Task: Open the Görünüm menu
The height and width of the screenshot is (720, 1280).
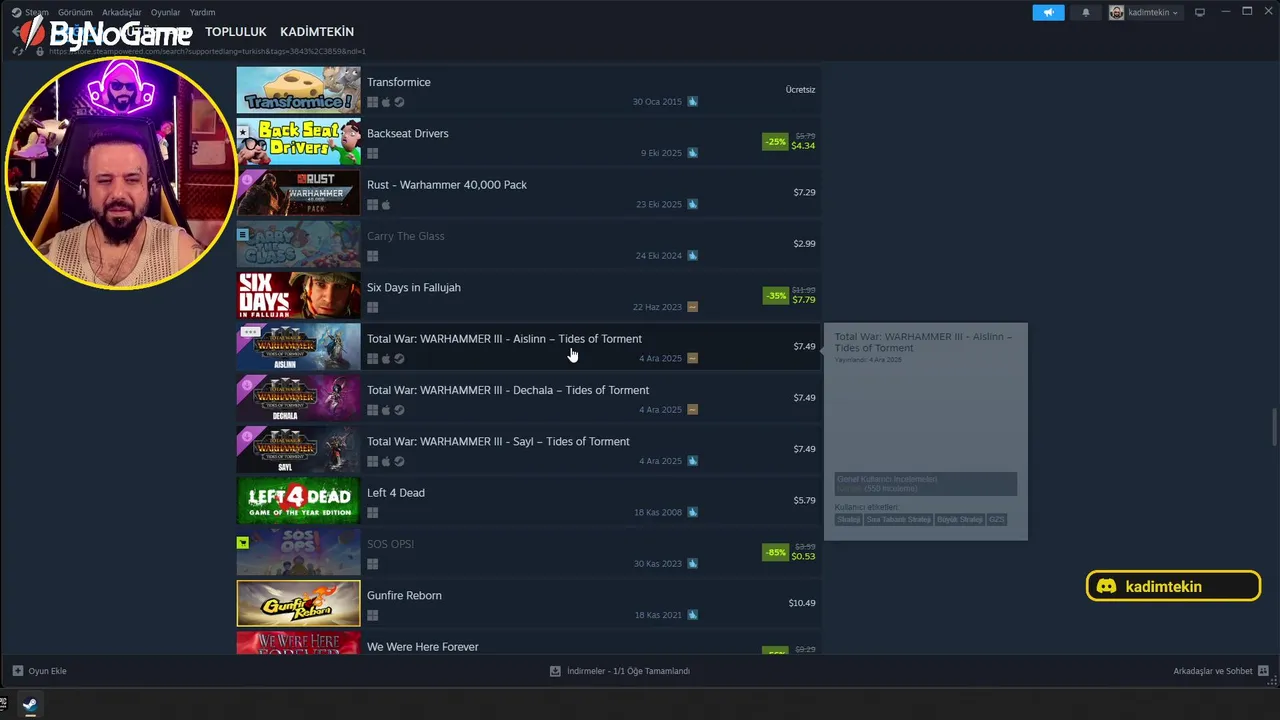Action: (75, 13)
